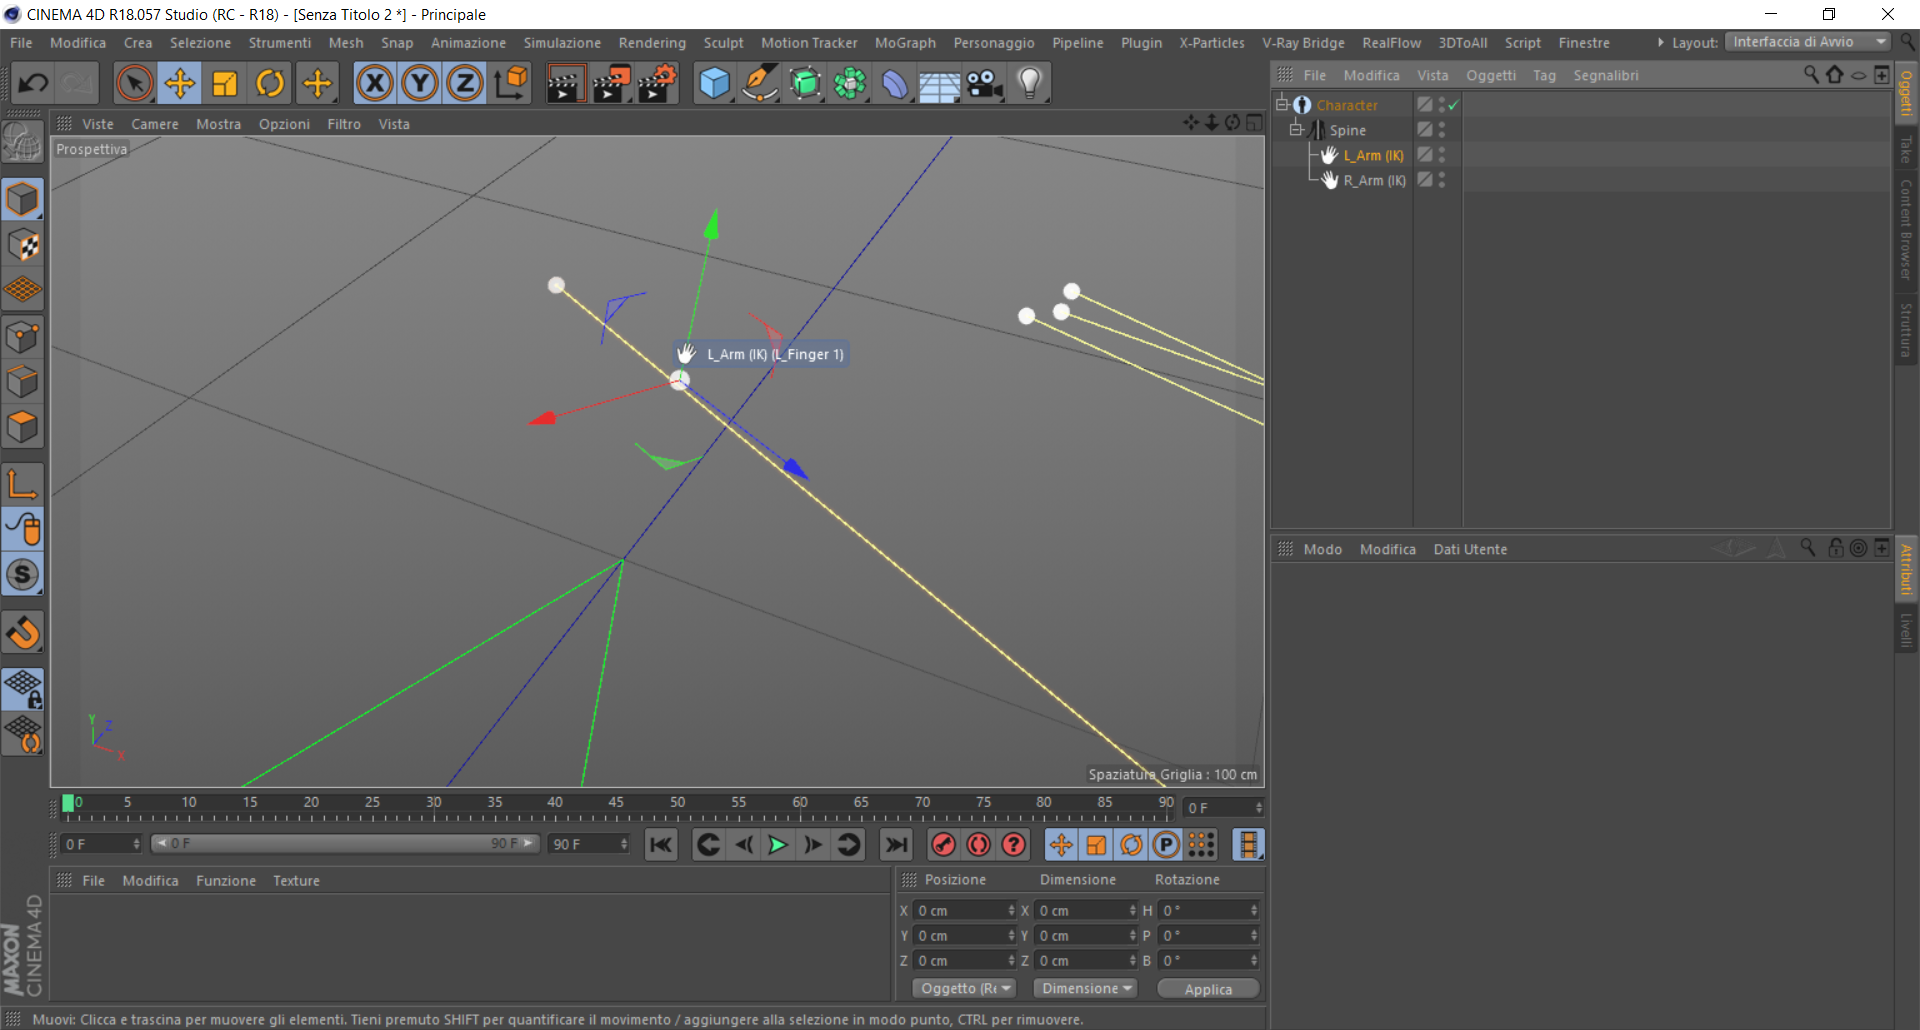Toggle world coordinate system icon
The height and width of the screenshot is (1030, 1920).
(511, 83)
